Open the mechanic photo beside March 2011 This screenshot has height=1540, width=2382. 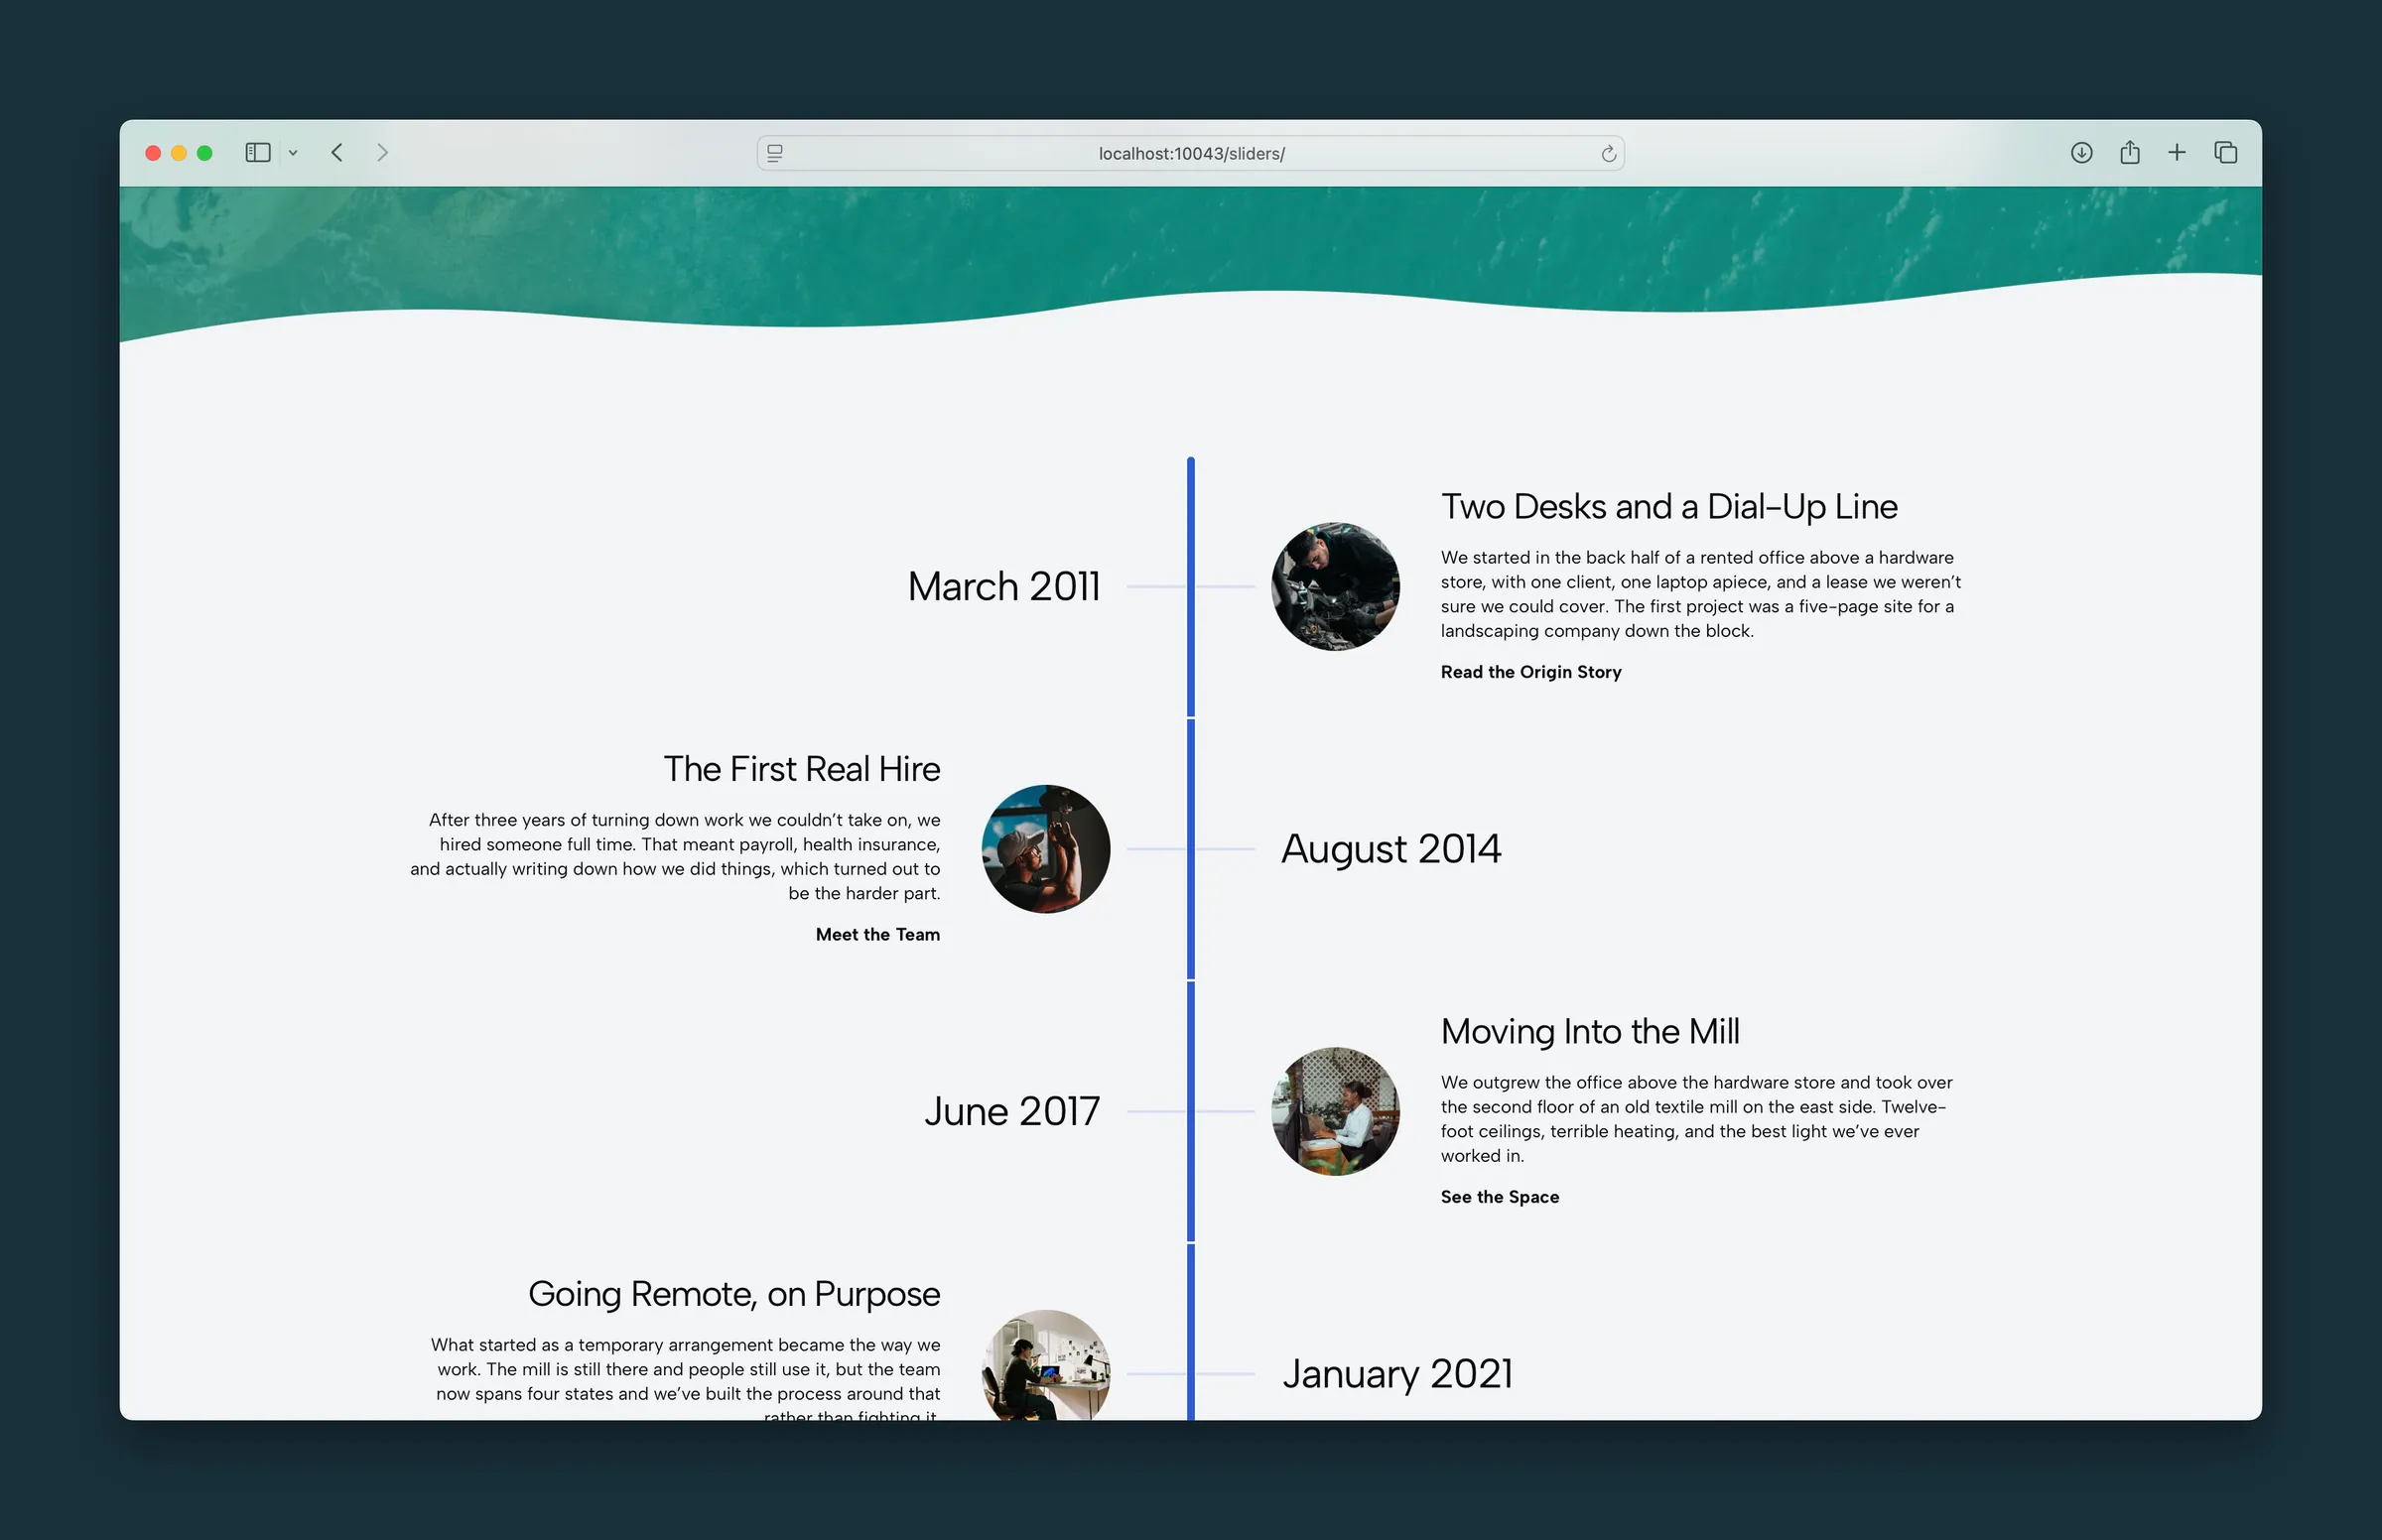point(1335,586)
